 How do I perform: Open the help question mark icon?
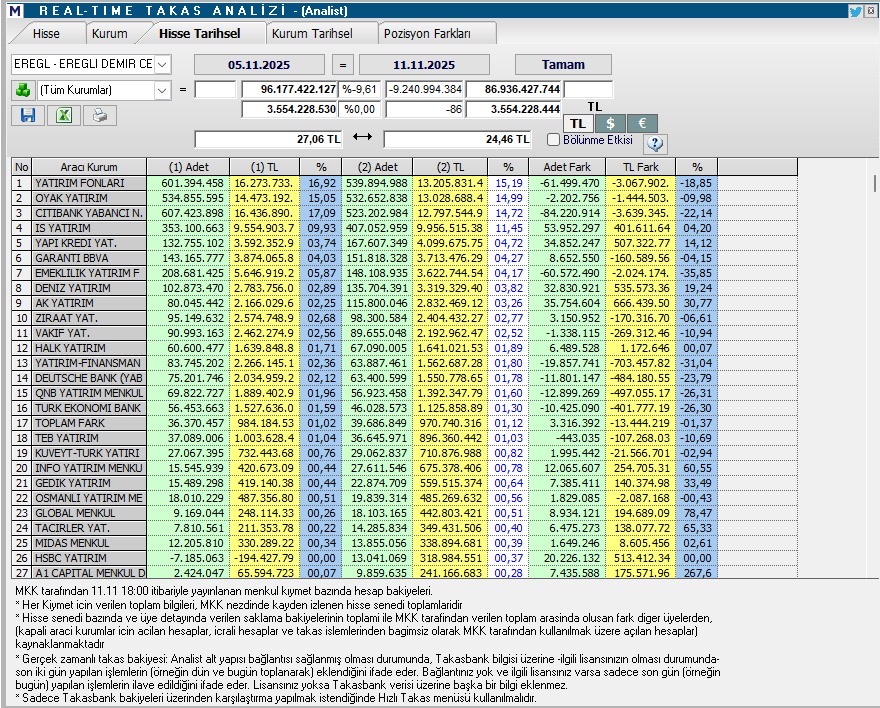(656, 143)
